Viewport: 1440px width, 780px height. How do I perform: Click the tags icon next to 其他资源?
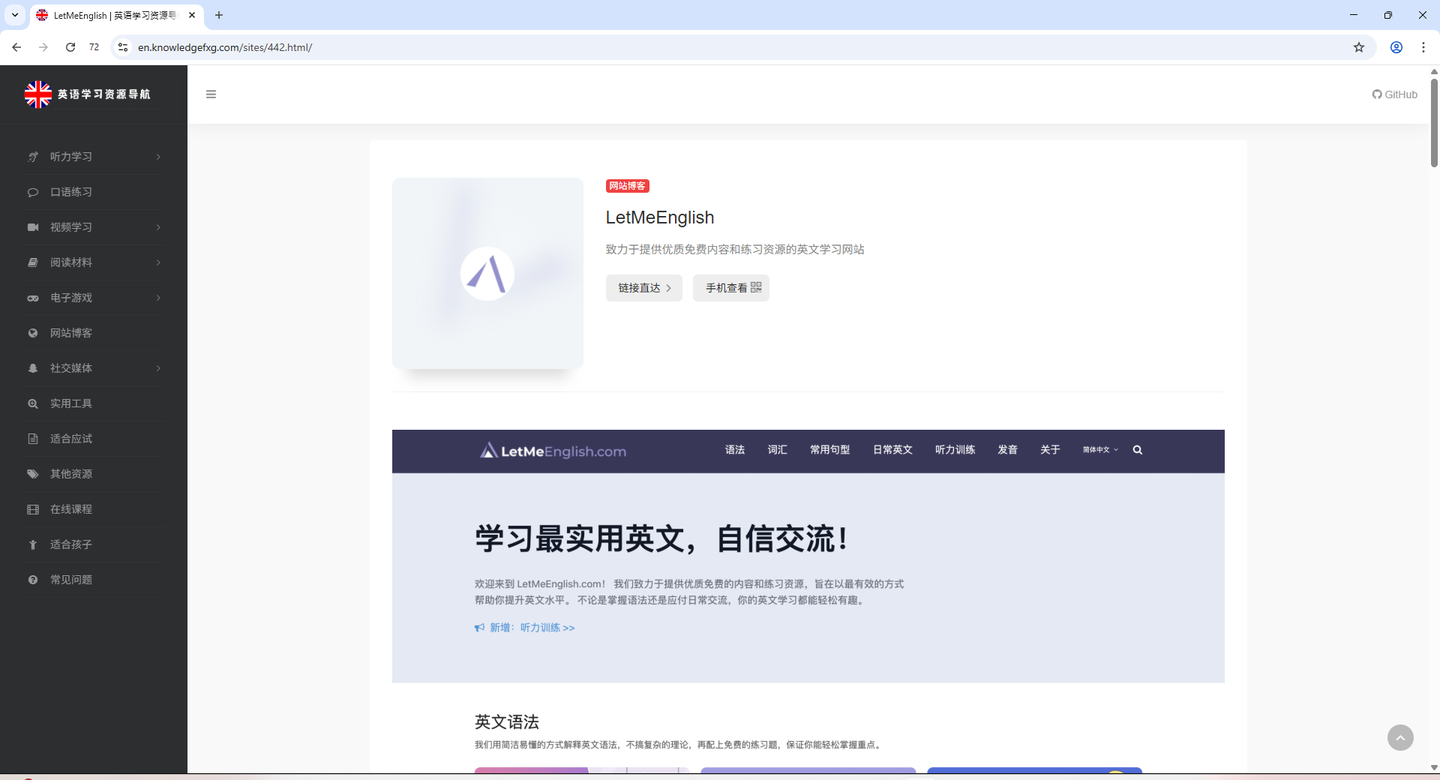point(33,474)
